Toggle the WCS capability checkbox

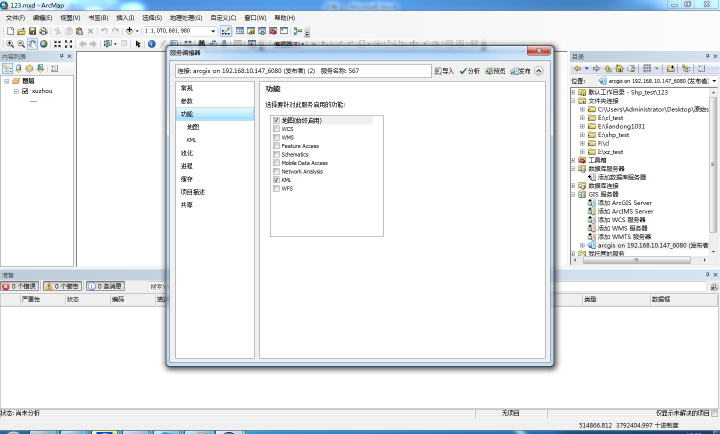click(x=276, y=129)
